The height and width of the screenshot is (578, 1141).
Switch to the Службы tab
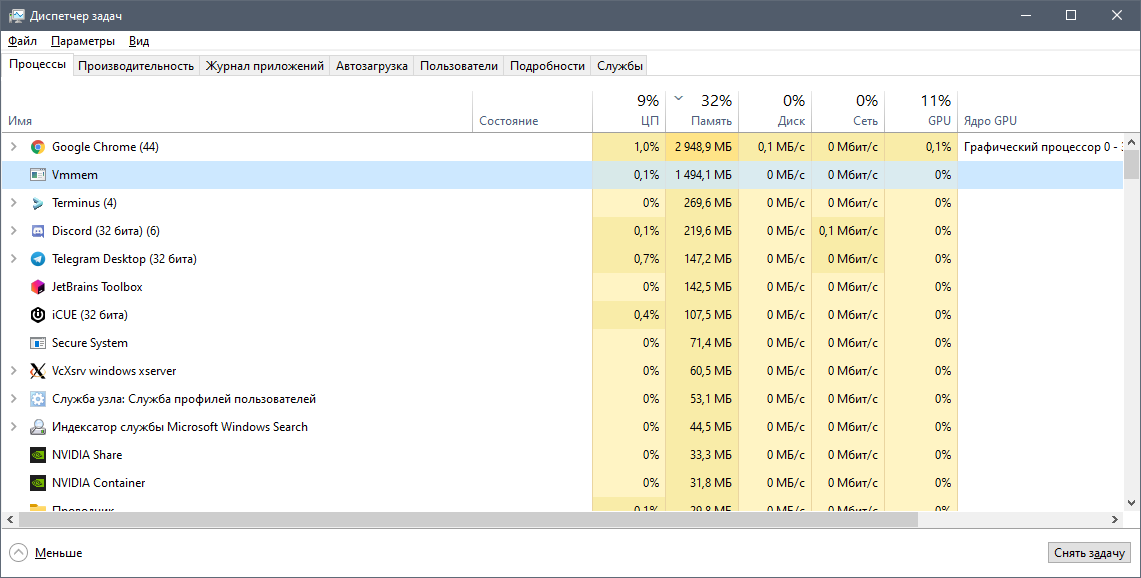[620, 66]
